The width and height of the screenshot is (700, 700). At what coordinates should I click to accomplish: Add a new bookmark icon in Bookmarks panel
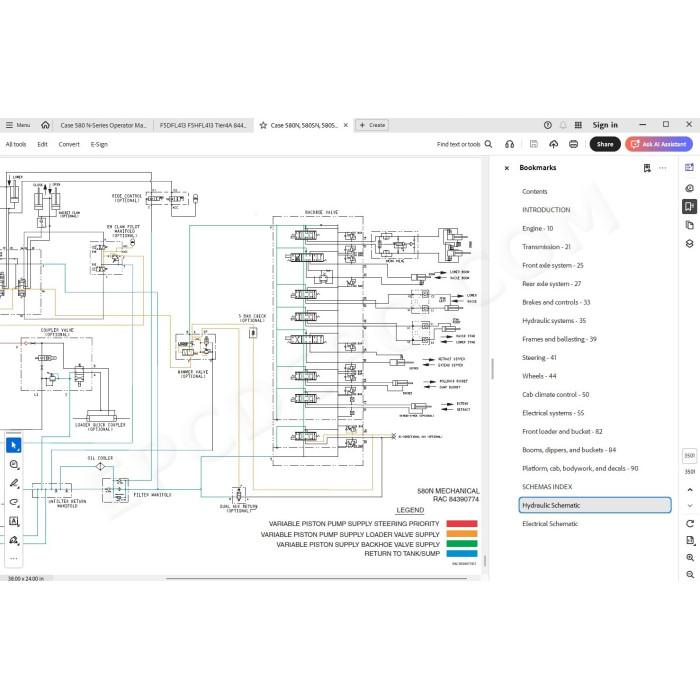[x=647, y=168]
